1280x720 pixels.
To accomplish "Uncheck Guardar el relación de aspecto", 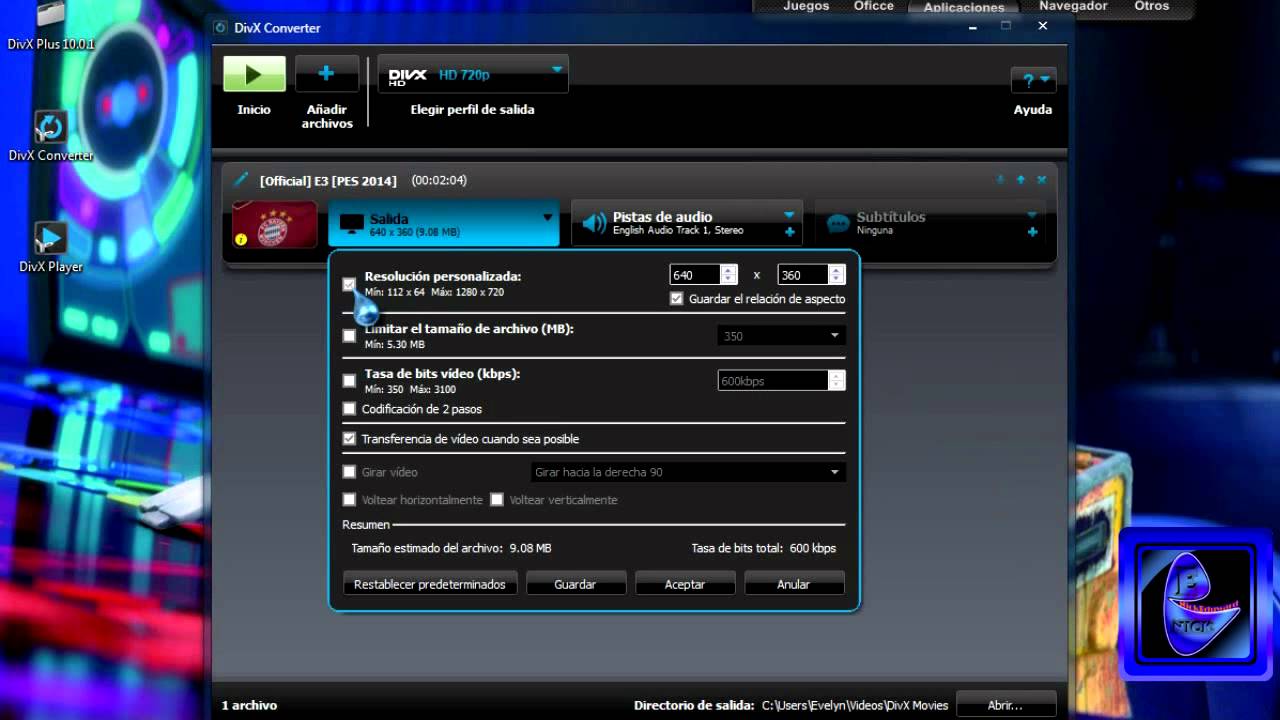I will [677, 299].
